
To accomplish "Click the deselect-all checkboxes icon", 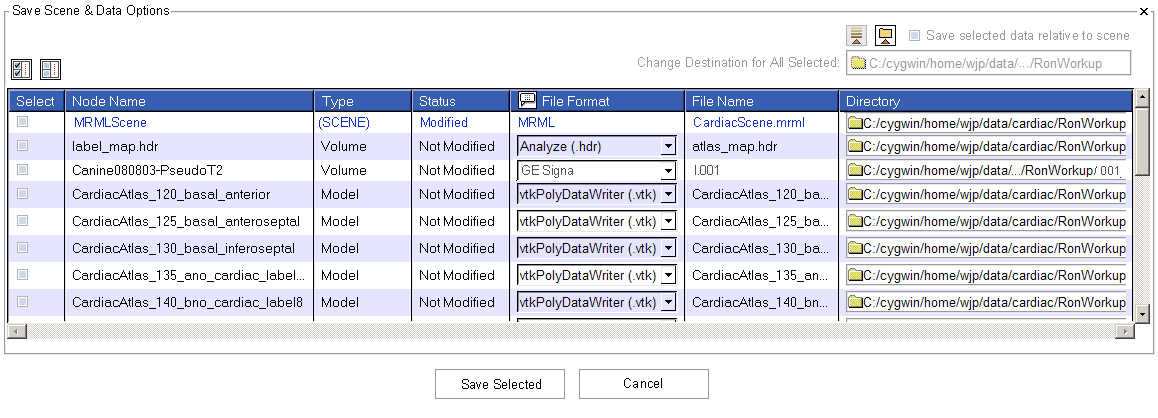I will coord(50,69).
